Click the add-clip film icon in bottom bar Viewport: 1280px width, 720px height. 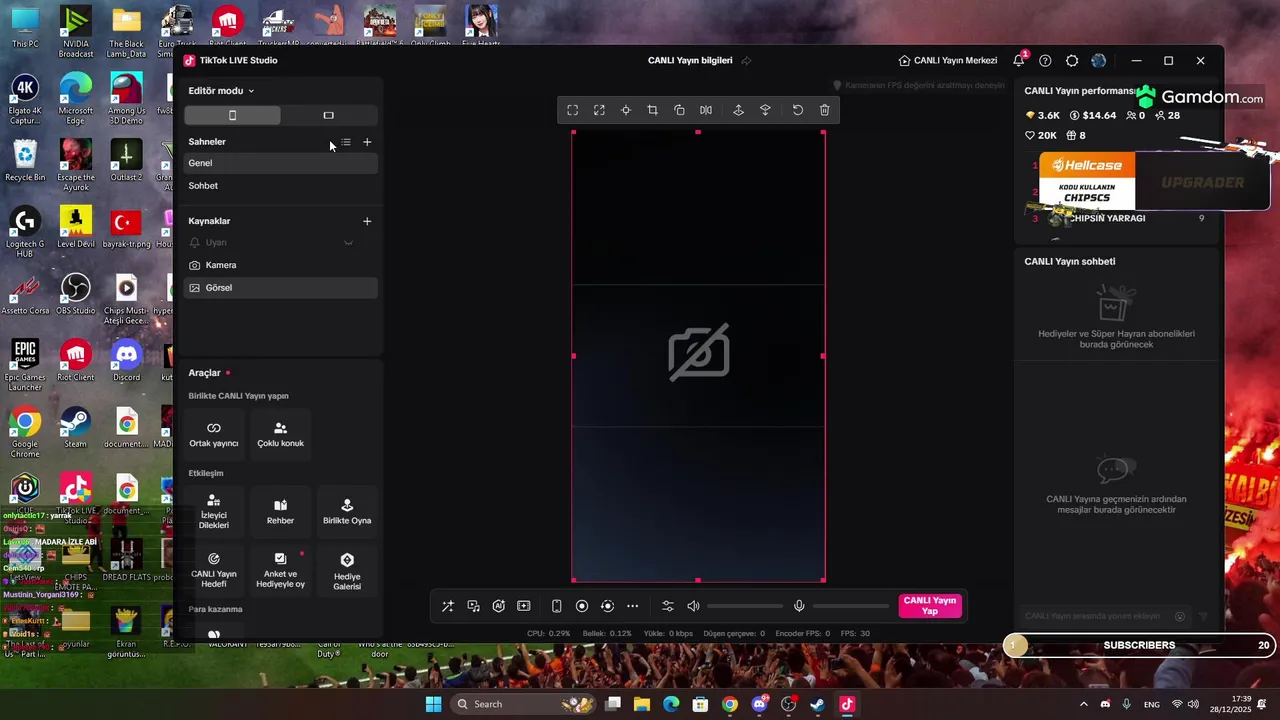pos(524,606)
